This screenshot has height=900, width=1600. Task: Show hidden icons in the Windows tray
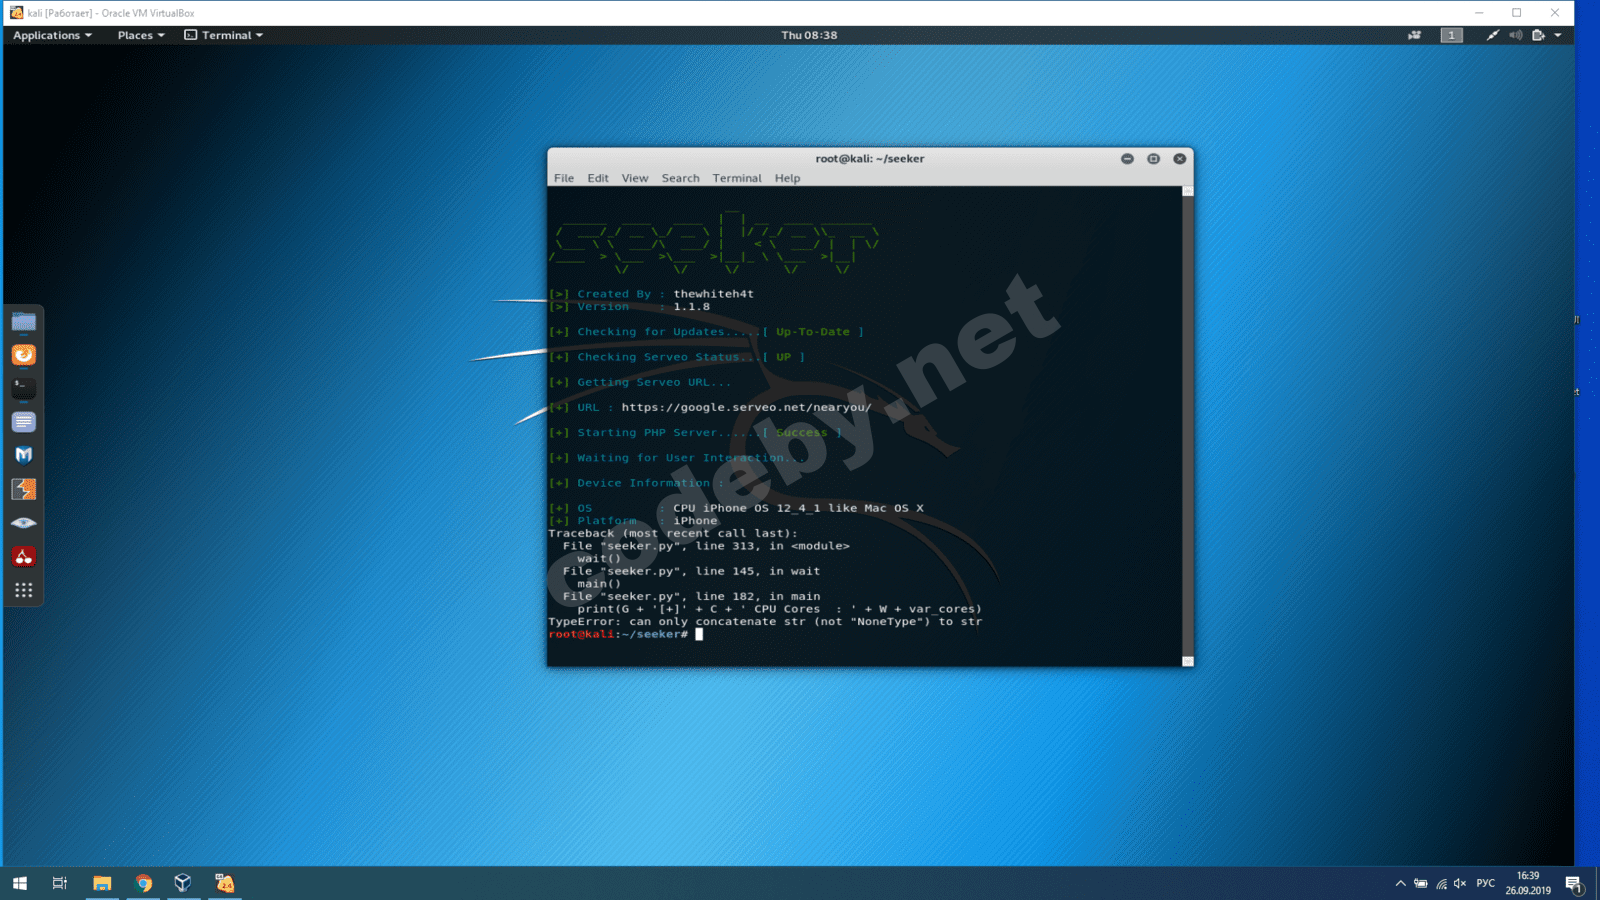click(x=1400, y=883)
